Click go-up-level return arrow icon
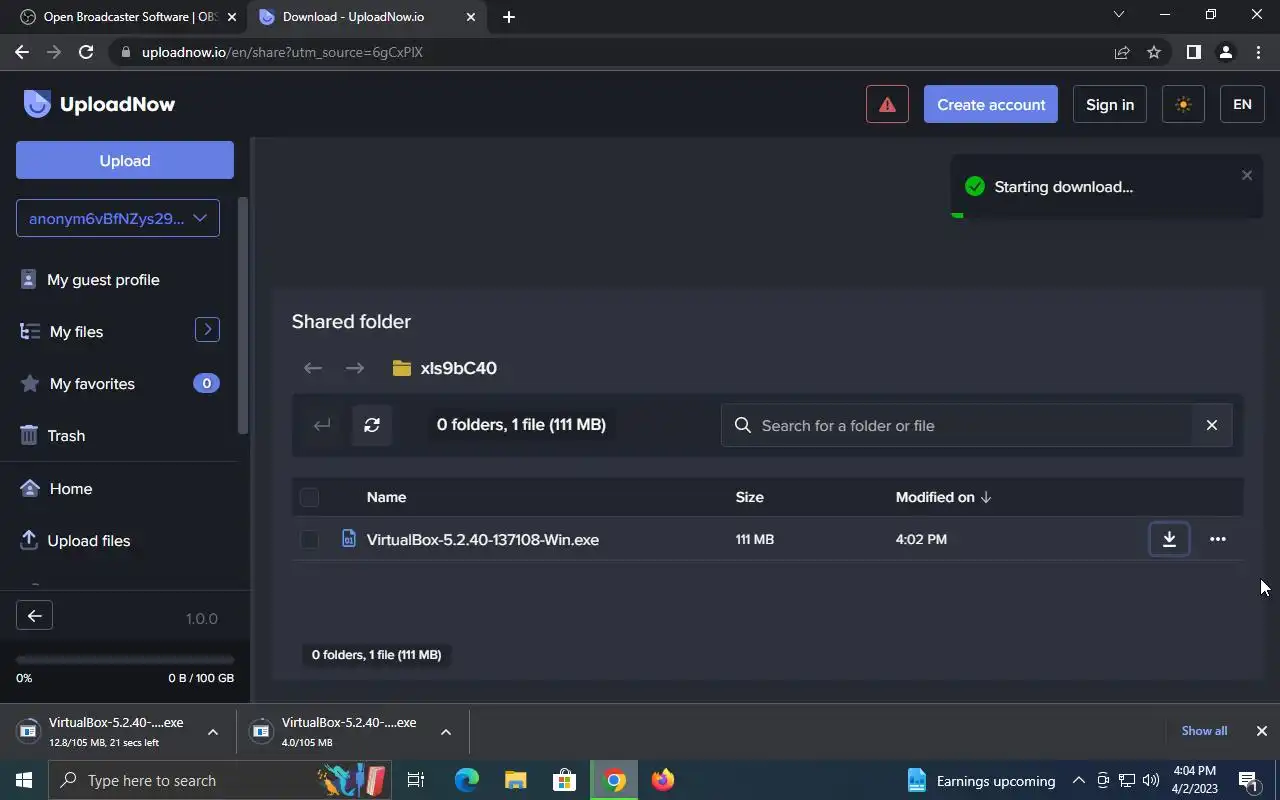This screenshot has height=800, width=1280. (x=322, y=425)
